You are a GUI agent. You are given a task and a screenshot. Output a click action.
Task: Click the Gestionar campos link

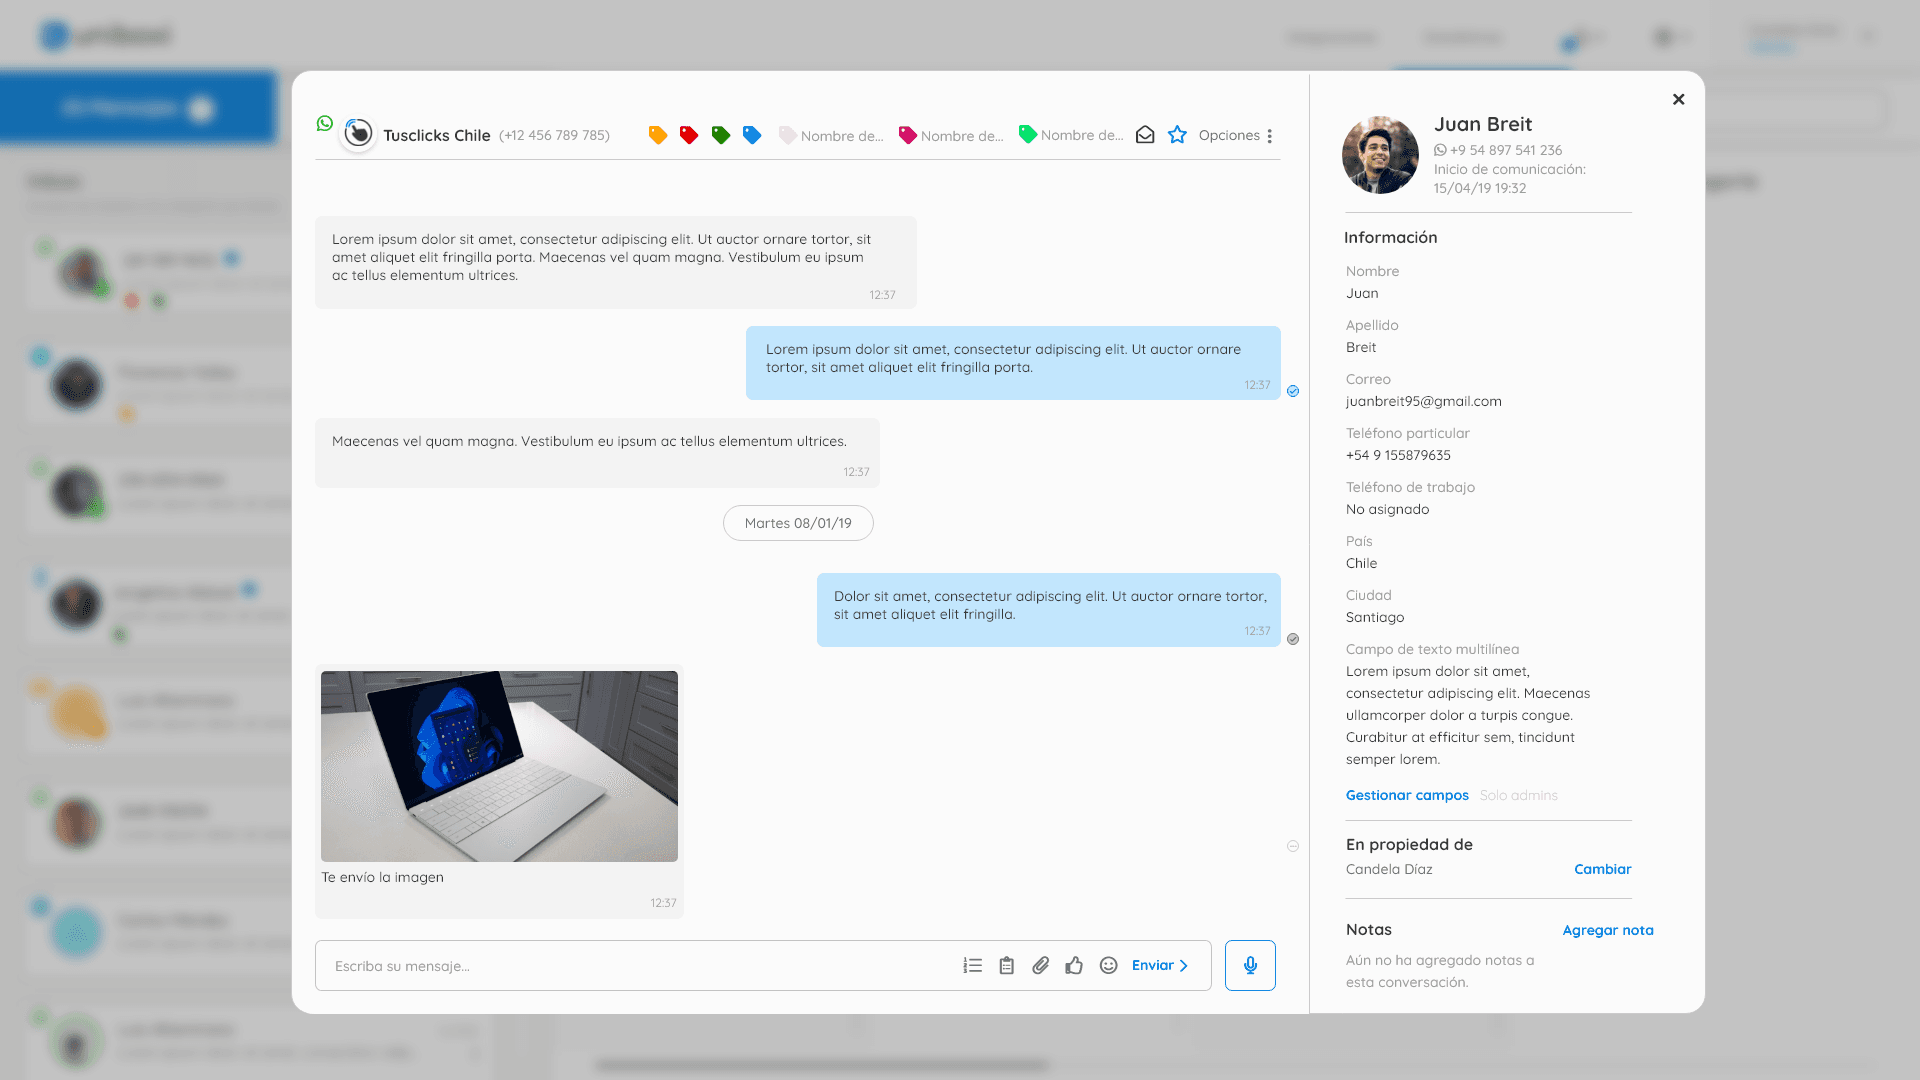click(1406, 795)
